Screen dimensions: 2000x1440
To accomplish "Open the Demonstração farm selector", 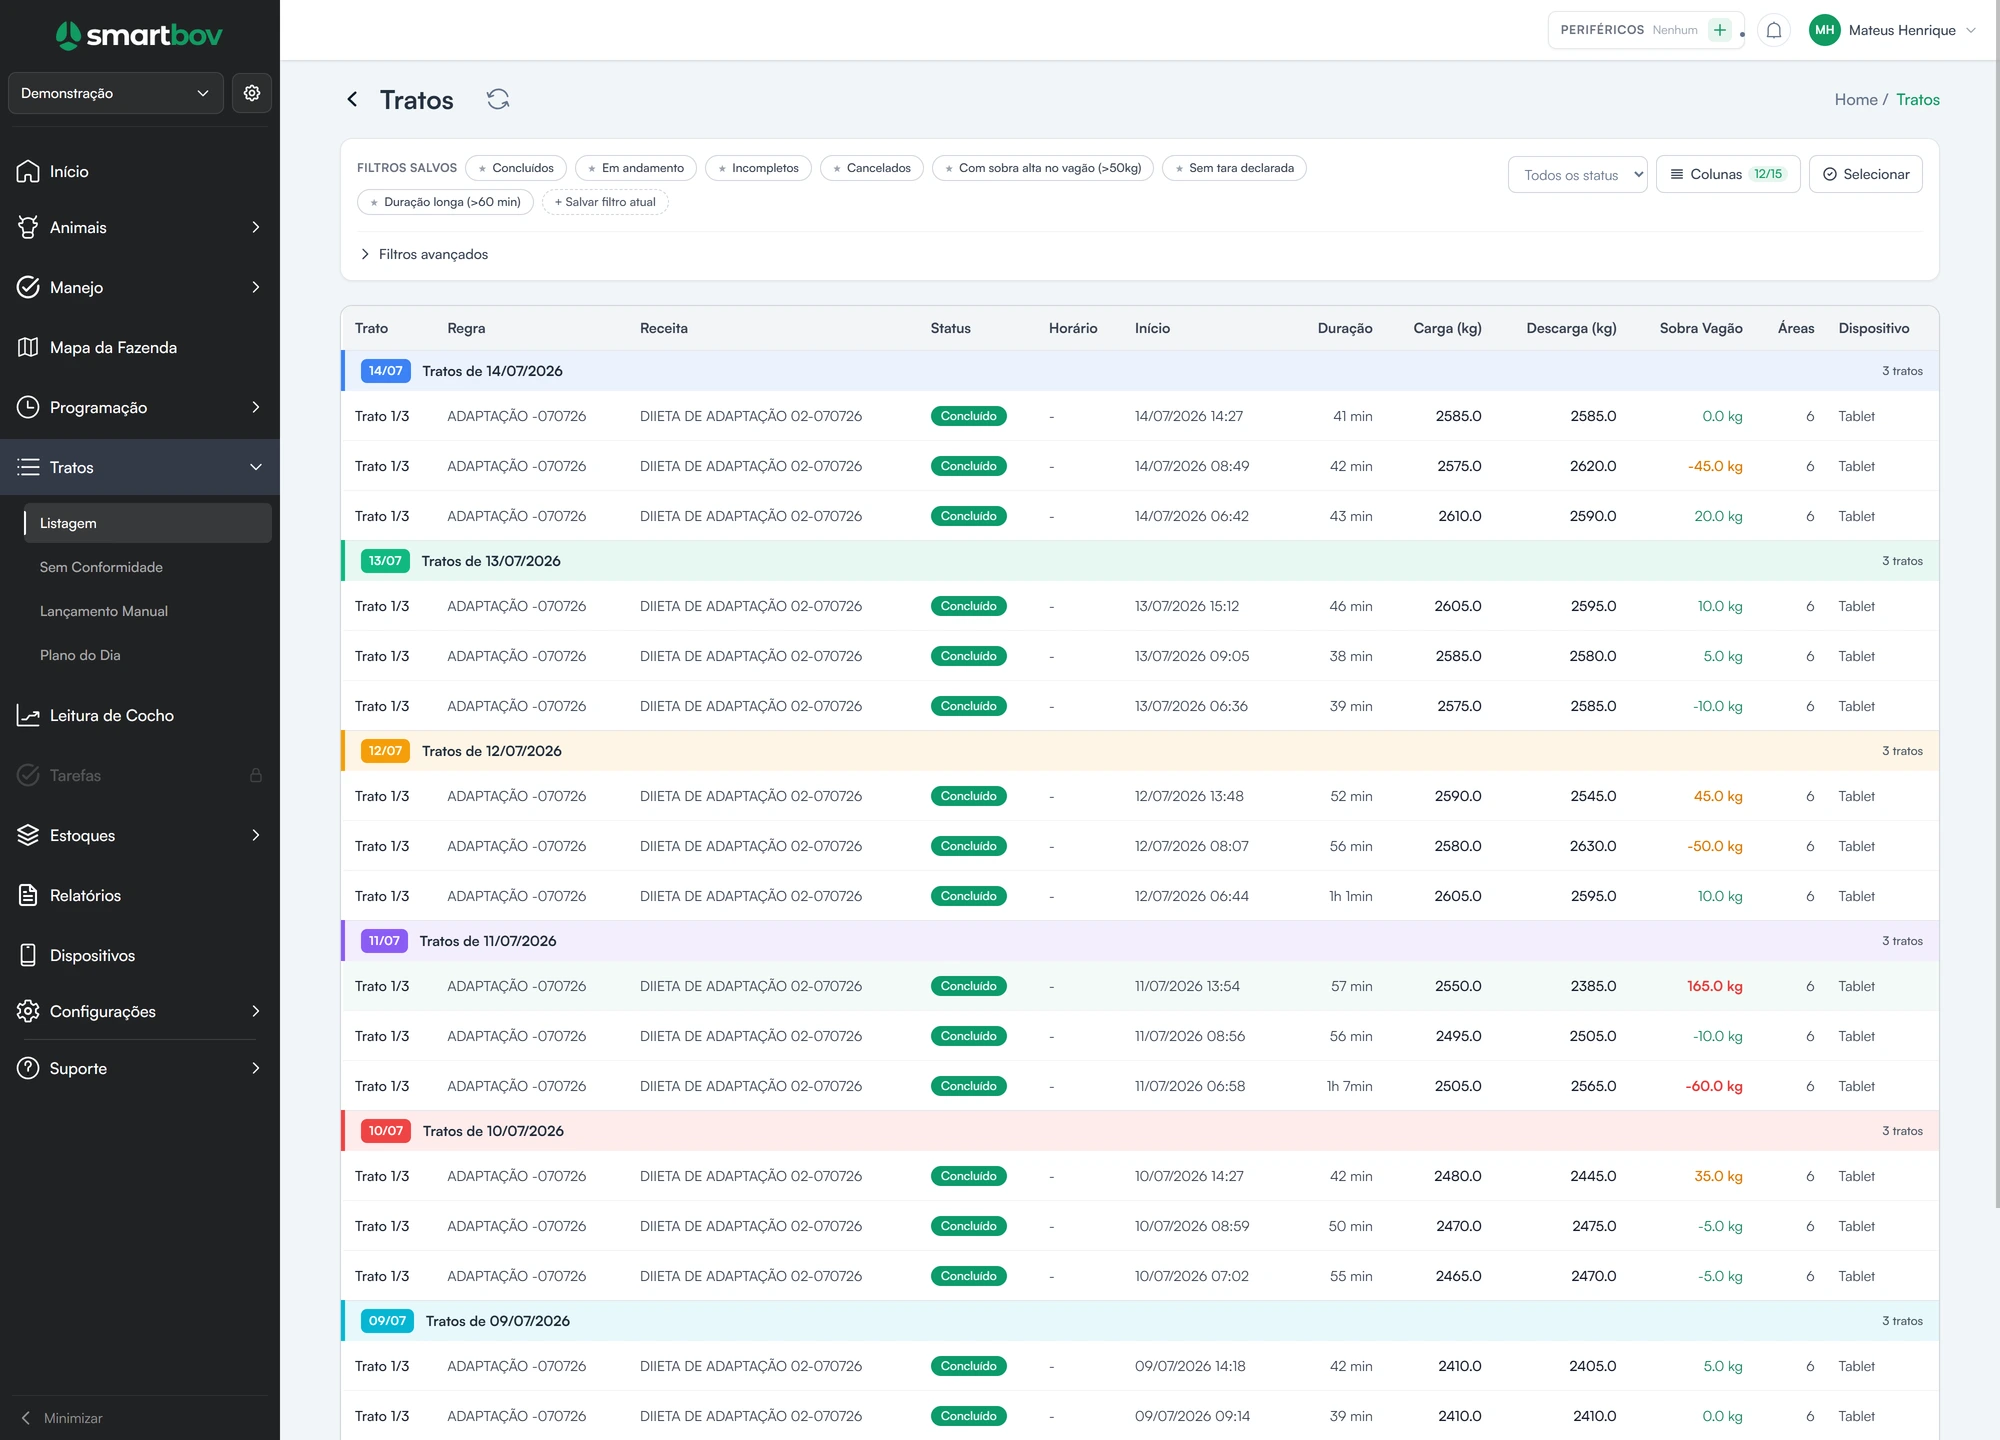I will [116, 93].
